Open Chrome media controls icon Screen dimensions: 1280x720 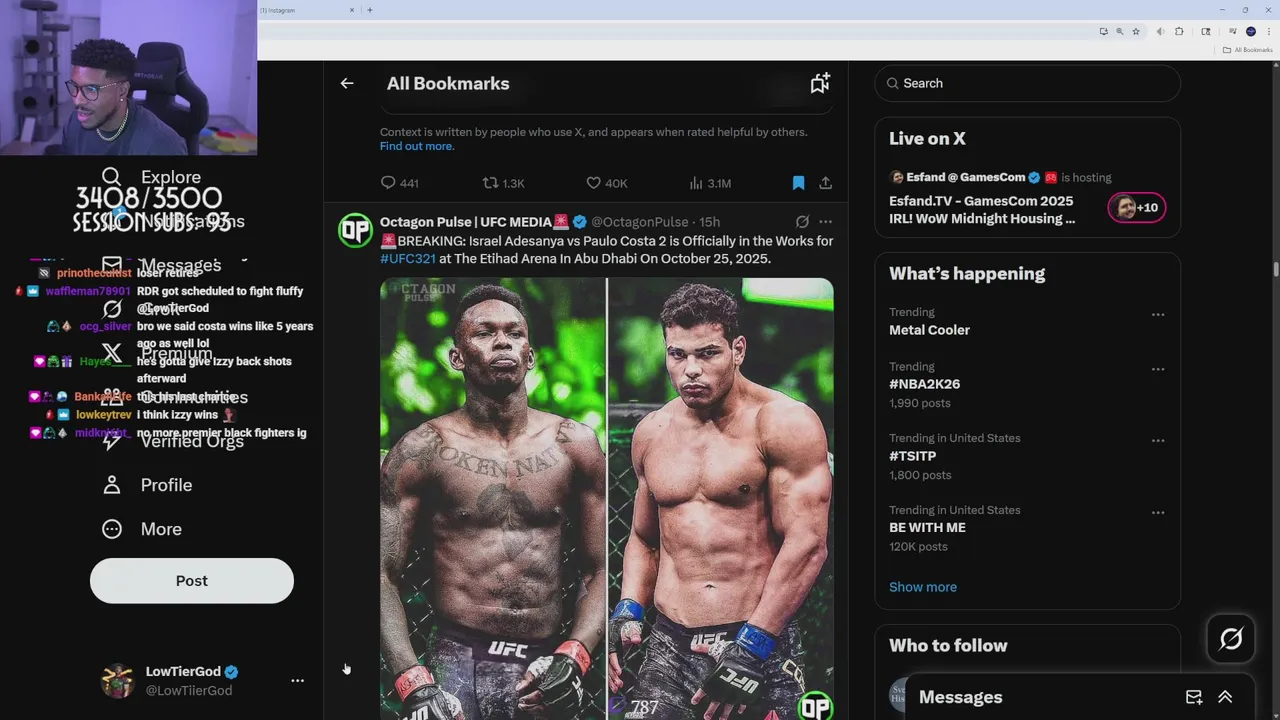tap(1233, 32)
